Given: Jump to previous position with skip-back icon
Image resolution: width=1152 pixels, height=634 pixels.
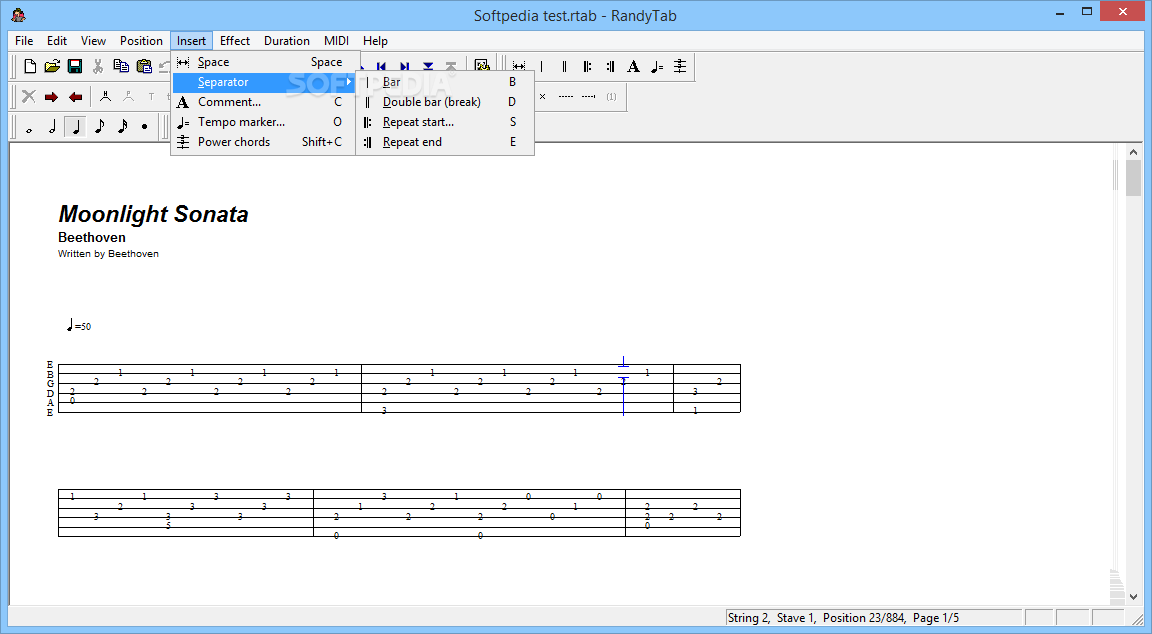Looking at the screenshot, I should pos(381,67).
